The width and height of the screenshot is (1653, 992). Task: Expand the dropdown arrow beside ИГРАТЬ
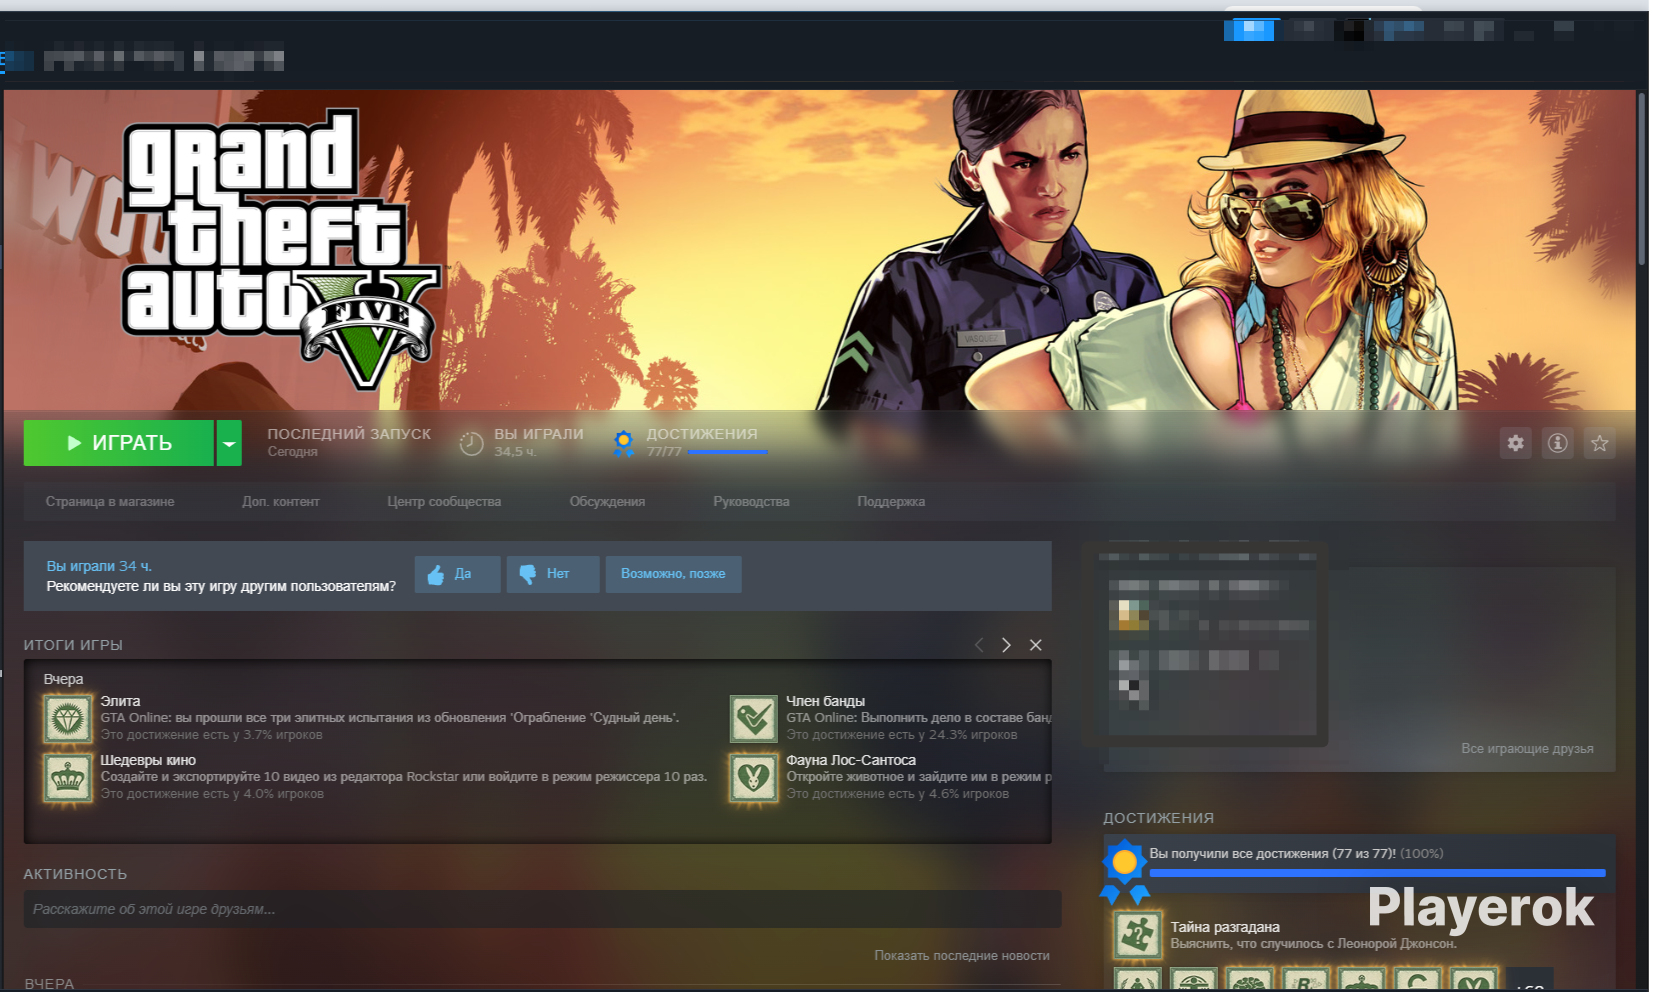click(229, 443)
